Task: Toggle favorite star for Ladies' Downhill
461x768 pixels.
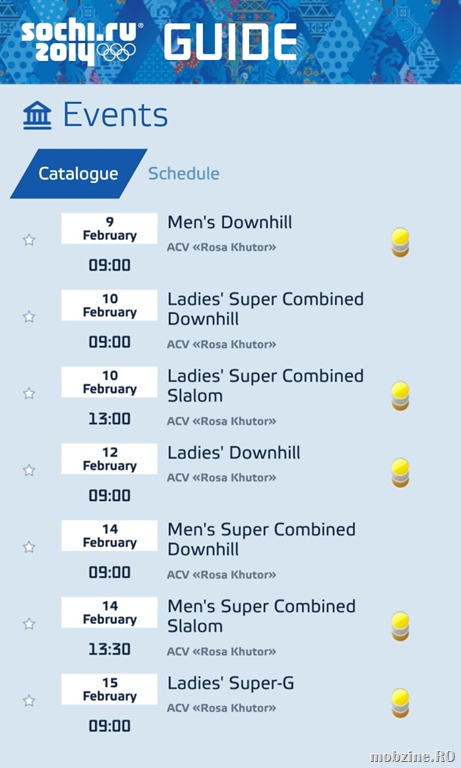Action: 29,470
